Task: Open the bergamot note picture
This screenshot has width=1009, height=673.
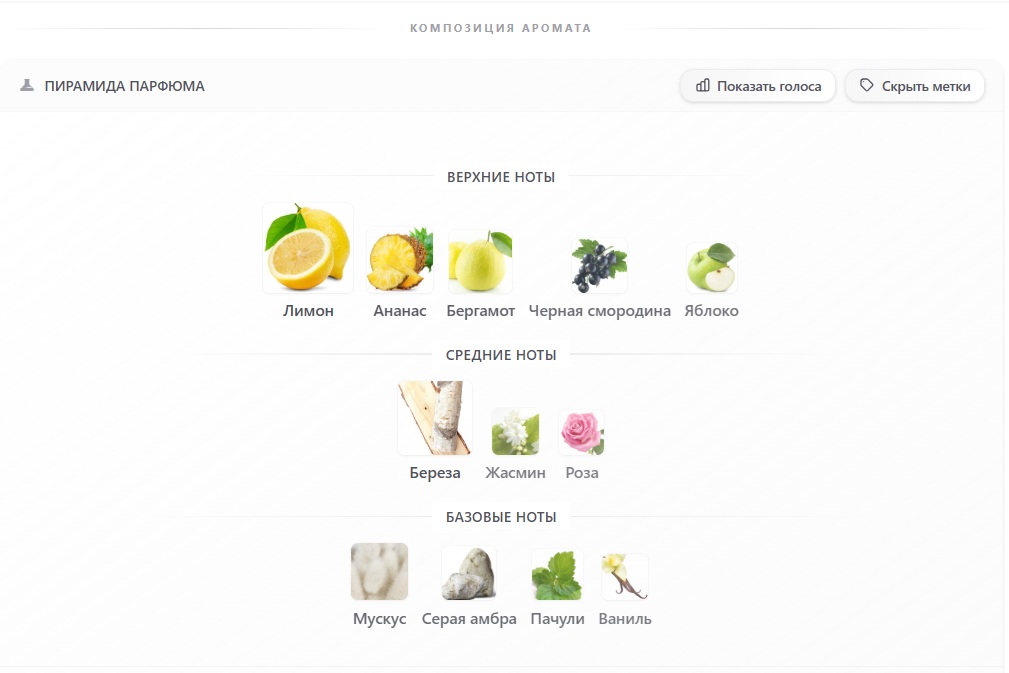Action: point(480,261)
